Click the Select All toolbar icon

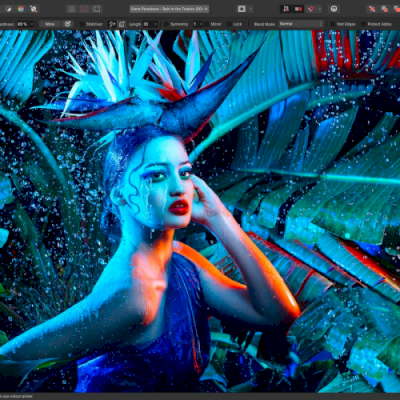(x=72, y=9)
